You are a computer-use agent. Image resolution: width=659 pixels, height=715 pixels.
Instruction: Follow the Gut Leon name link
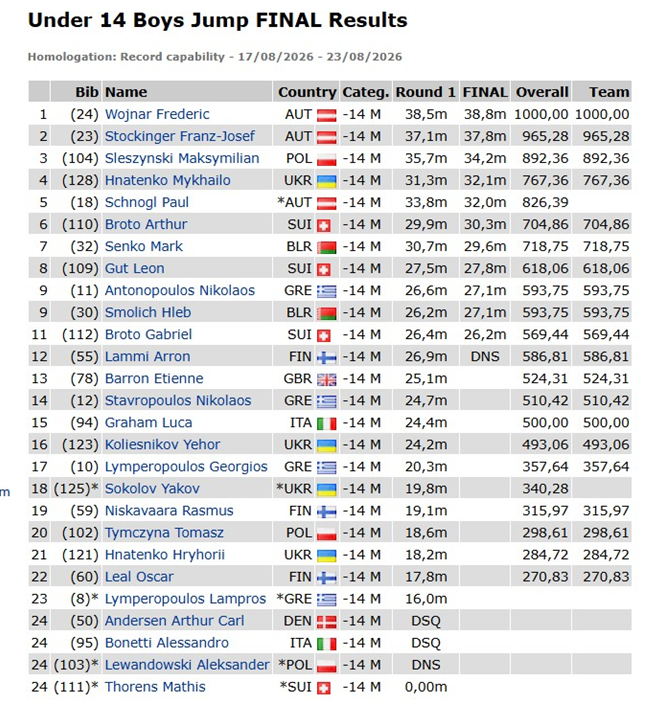click(x=135, y=268)
